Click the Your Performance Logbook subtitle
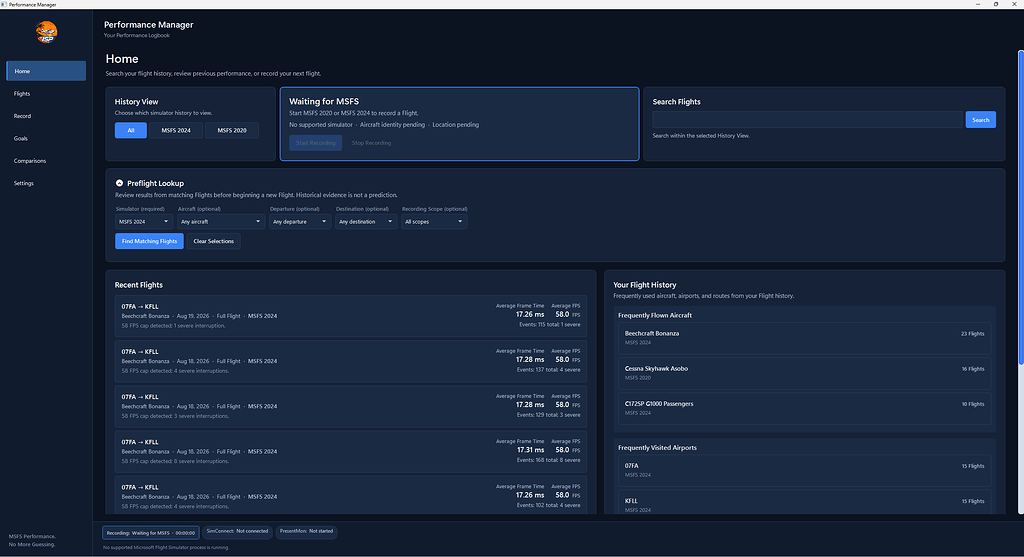 pos(136,35)
